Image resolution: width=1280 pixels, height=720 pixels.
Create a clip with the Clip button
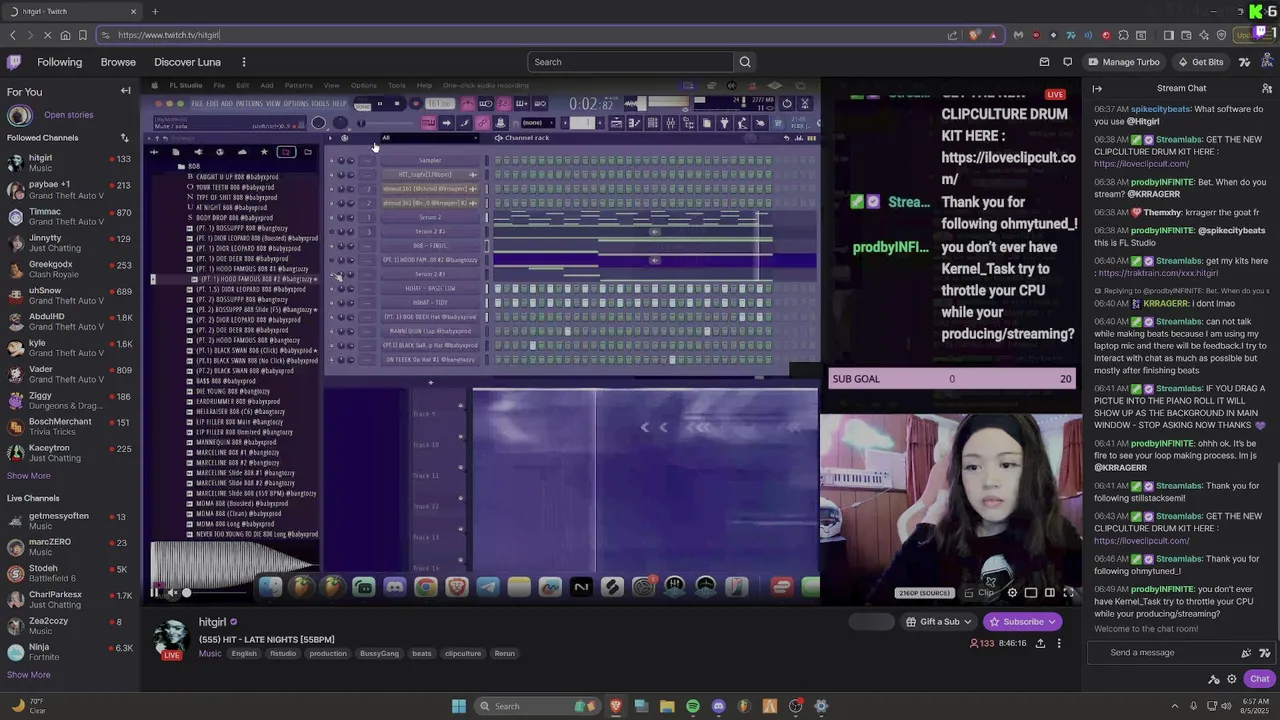click(x=980, y=593)
